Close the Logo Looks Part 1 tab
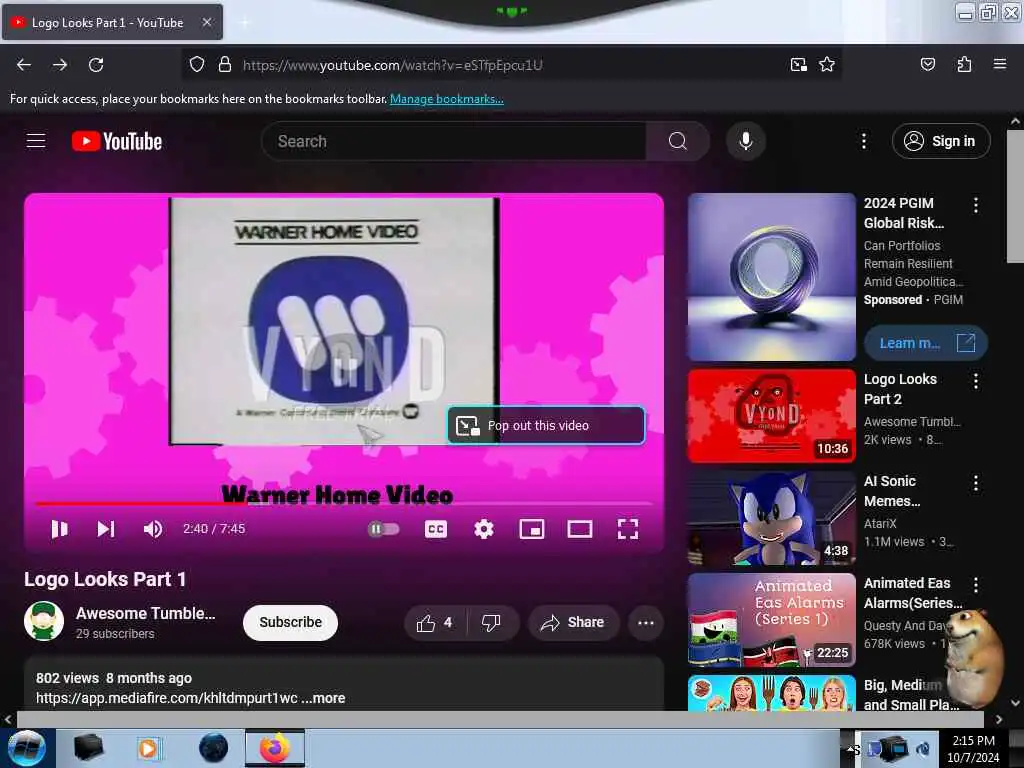 (206, 22)
